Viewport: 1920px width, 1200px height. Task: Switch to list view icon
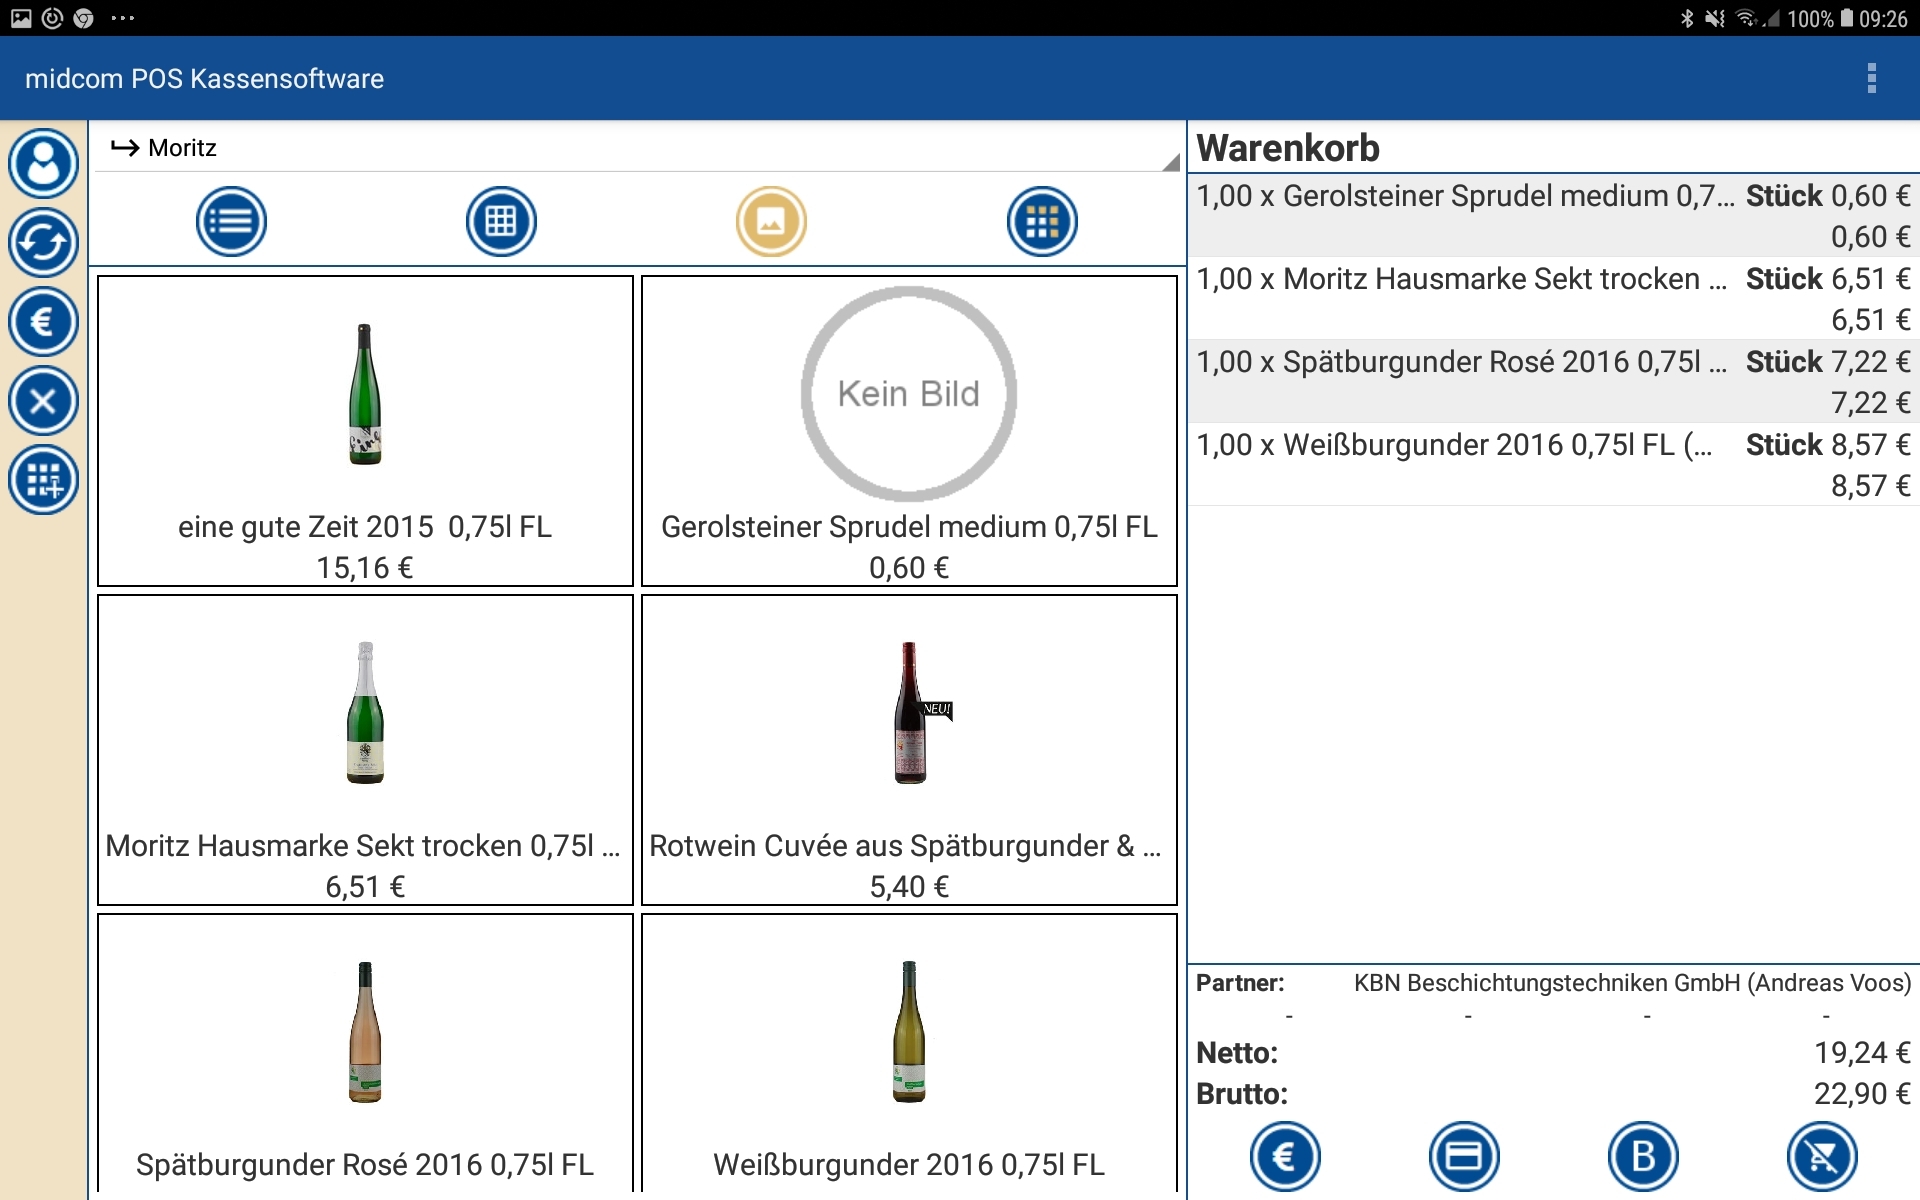(231, 221)
